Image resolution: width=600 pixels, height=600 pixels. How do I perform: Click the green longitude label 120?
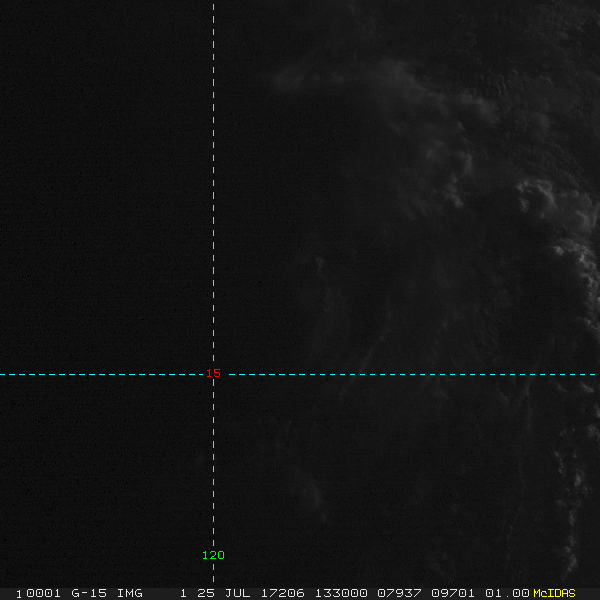[x=213, y=555]
